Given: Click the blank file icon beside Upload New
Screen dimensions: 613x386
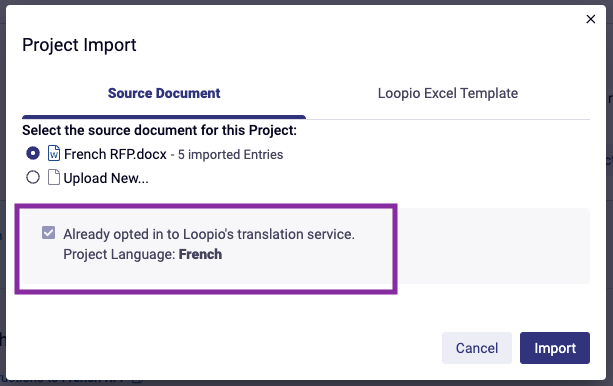Looking at the screenshot, I should [54, 177].
